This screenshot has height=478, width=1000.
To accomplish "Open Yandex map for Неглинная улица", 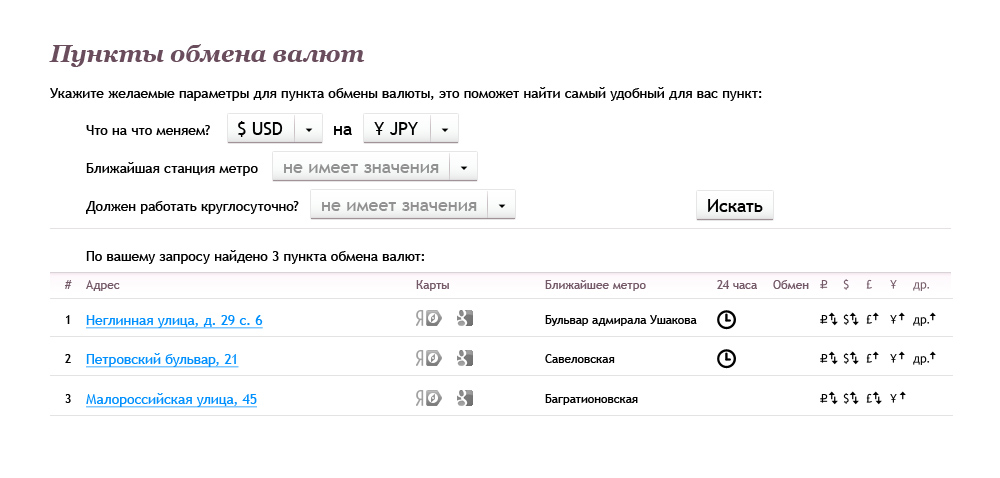I will (428, 319).
